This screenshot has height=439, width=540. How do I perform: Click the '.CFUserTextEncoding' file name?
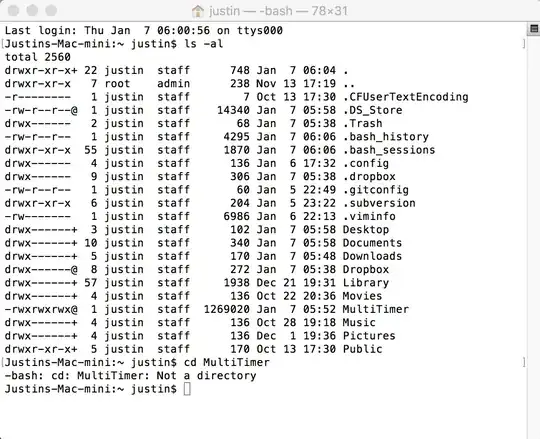[x=406, y=97]
